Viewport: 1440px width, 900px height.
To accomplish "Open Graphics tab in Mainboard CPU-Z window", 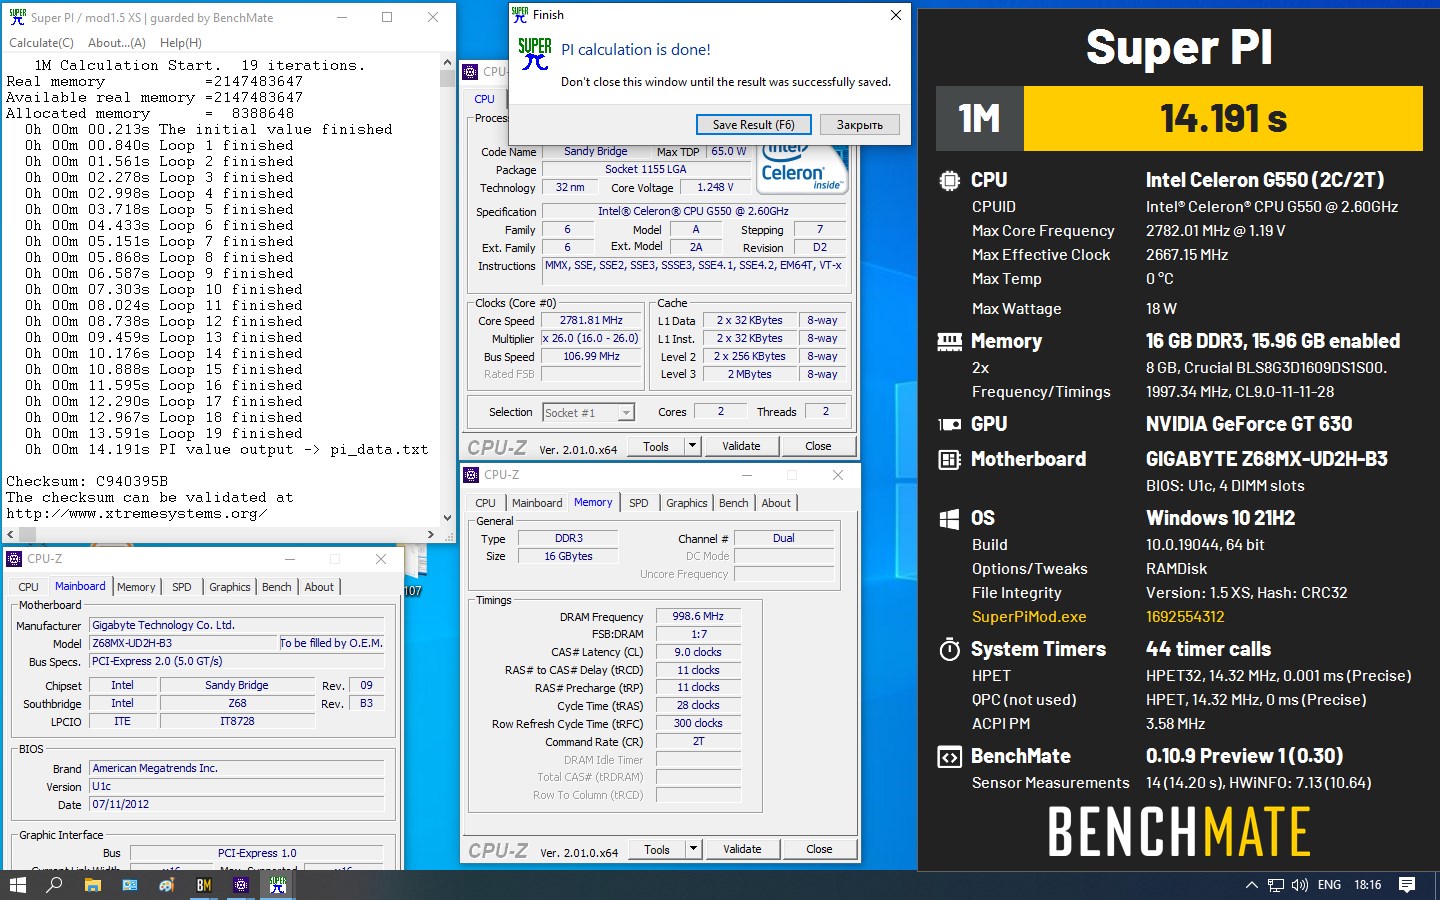I will [x=230, y=587].
